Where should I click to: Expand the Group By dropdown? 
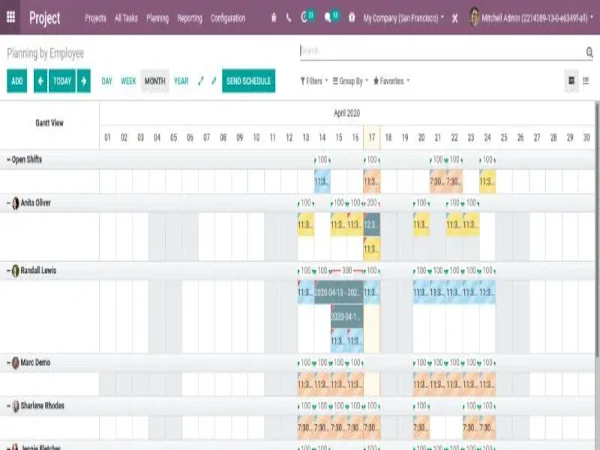tap(351, 81)
